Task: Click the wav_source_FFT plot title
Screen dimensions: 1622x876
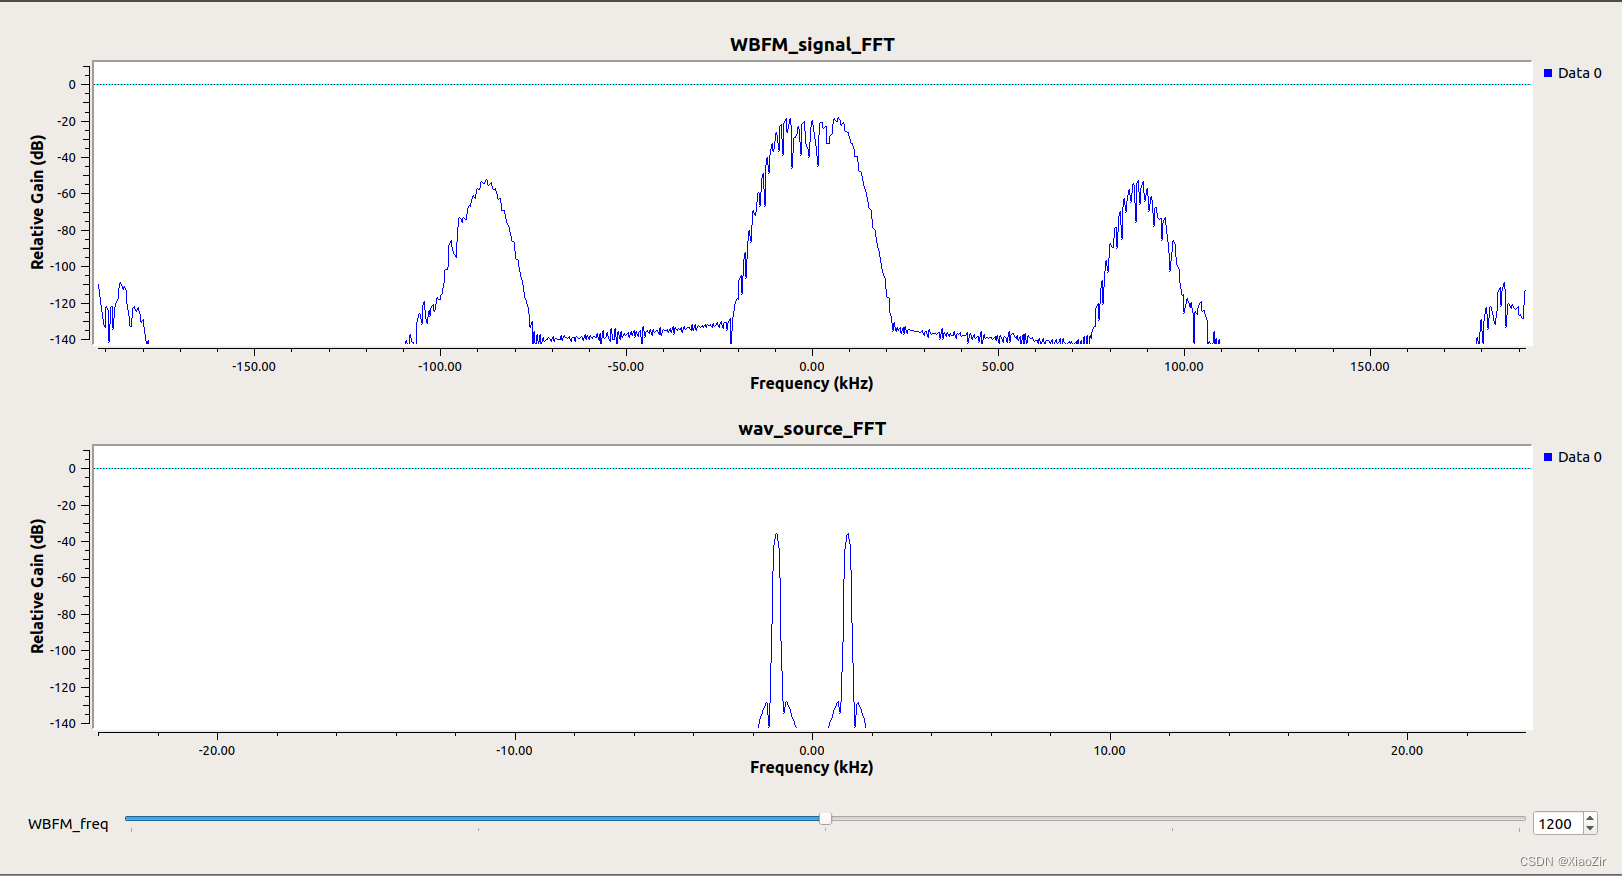Action: 812,429
